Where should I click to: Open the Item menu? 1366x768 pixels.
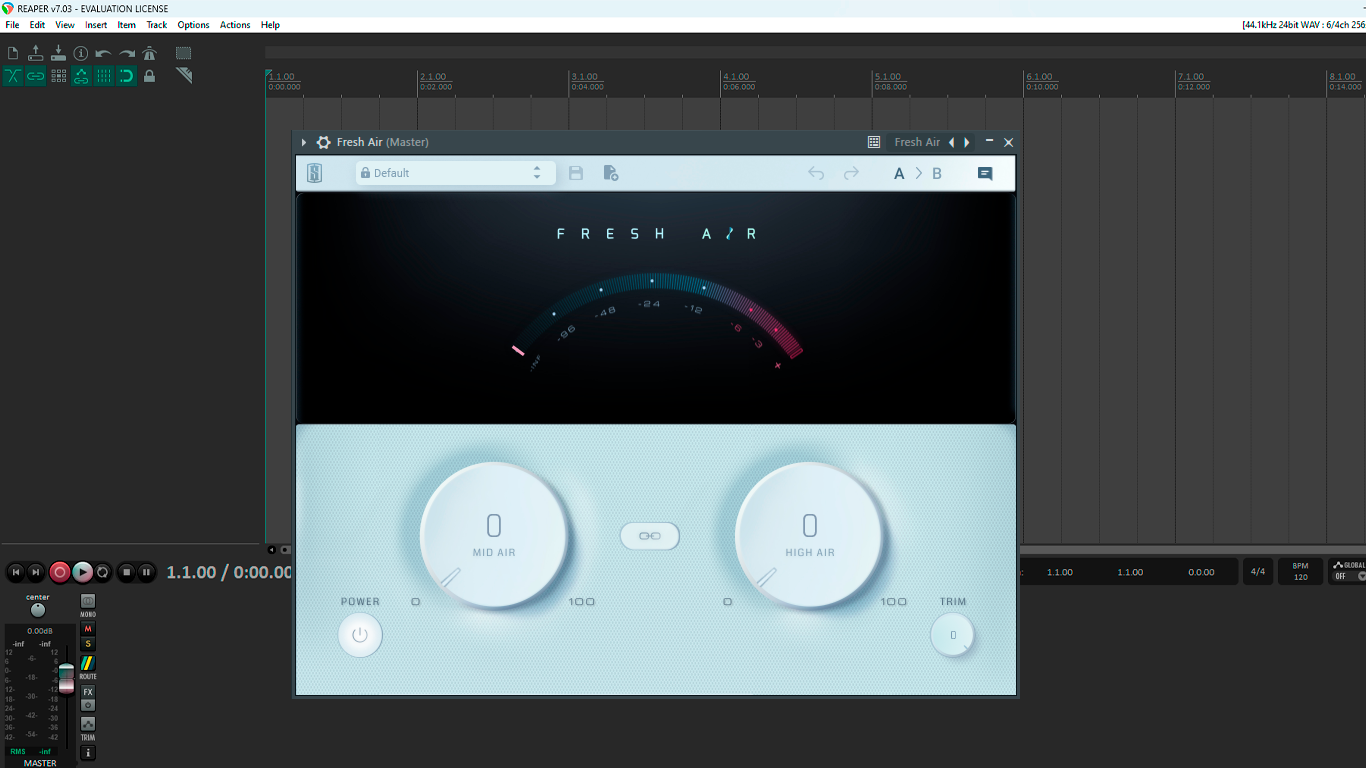[x=127, y=25]
